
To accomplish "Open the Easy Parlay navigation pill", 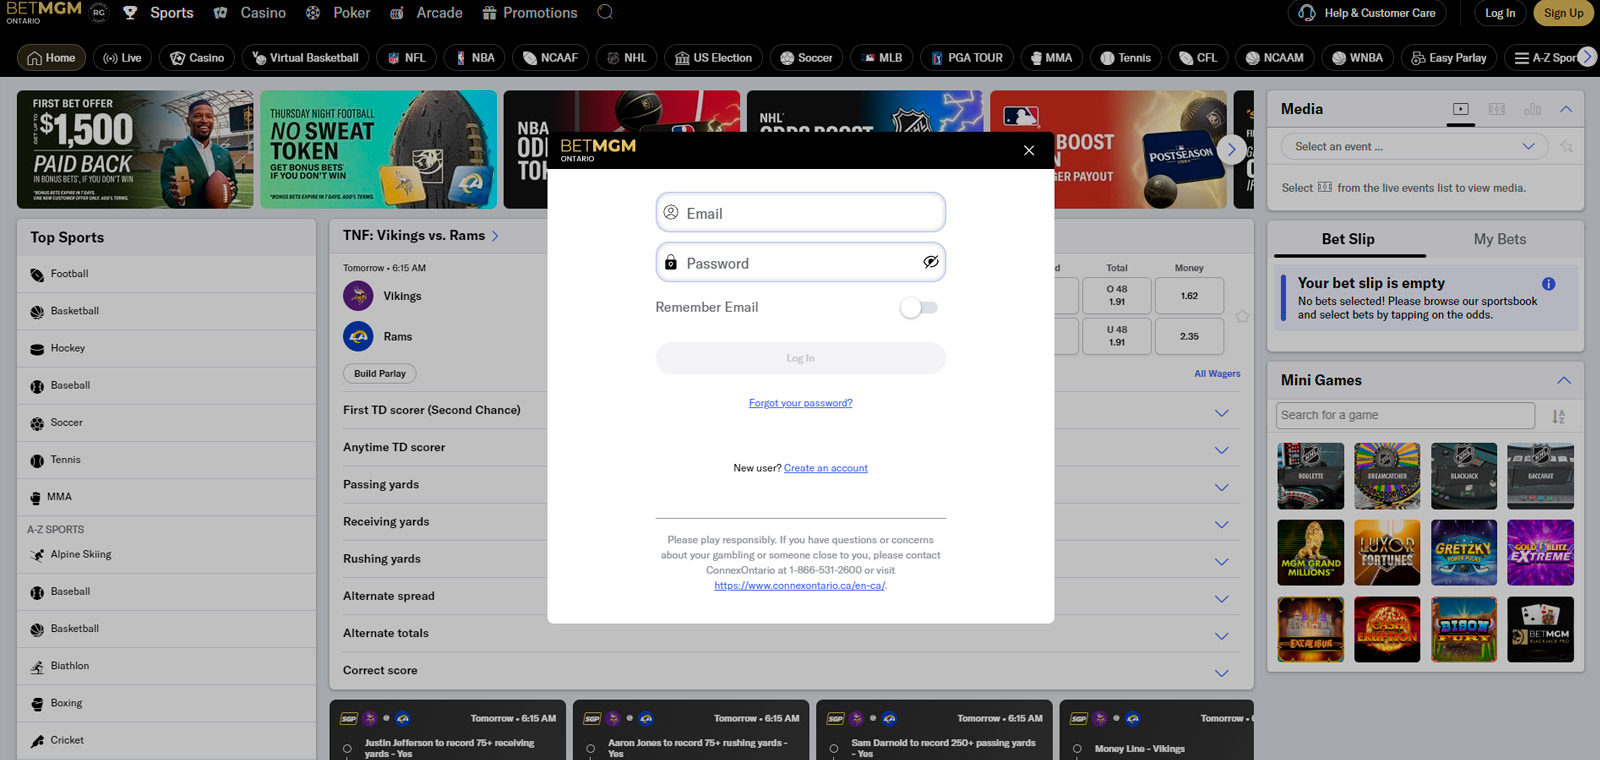I will (1449, 58).
